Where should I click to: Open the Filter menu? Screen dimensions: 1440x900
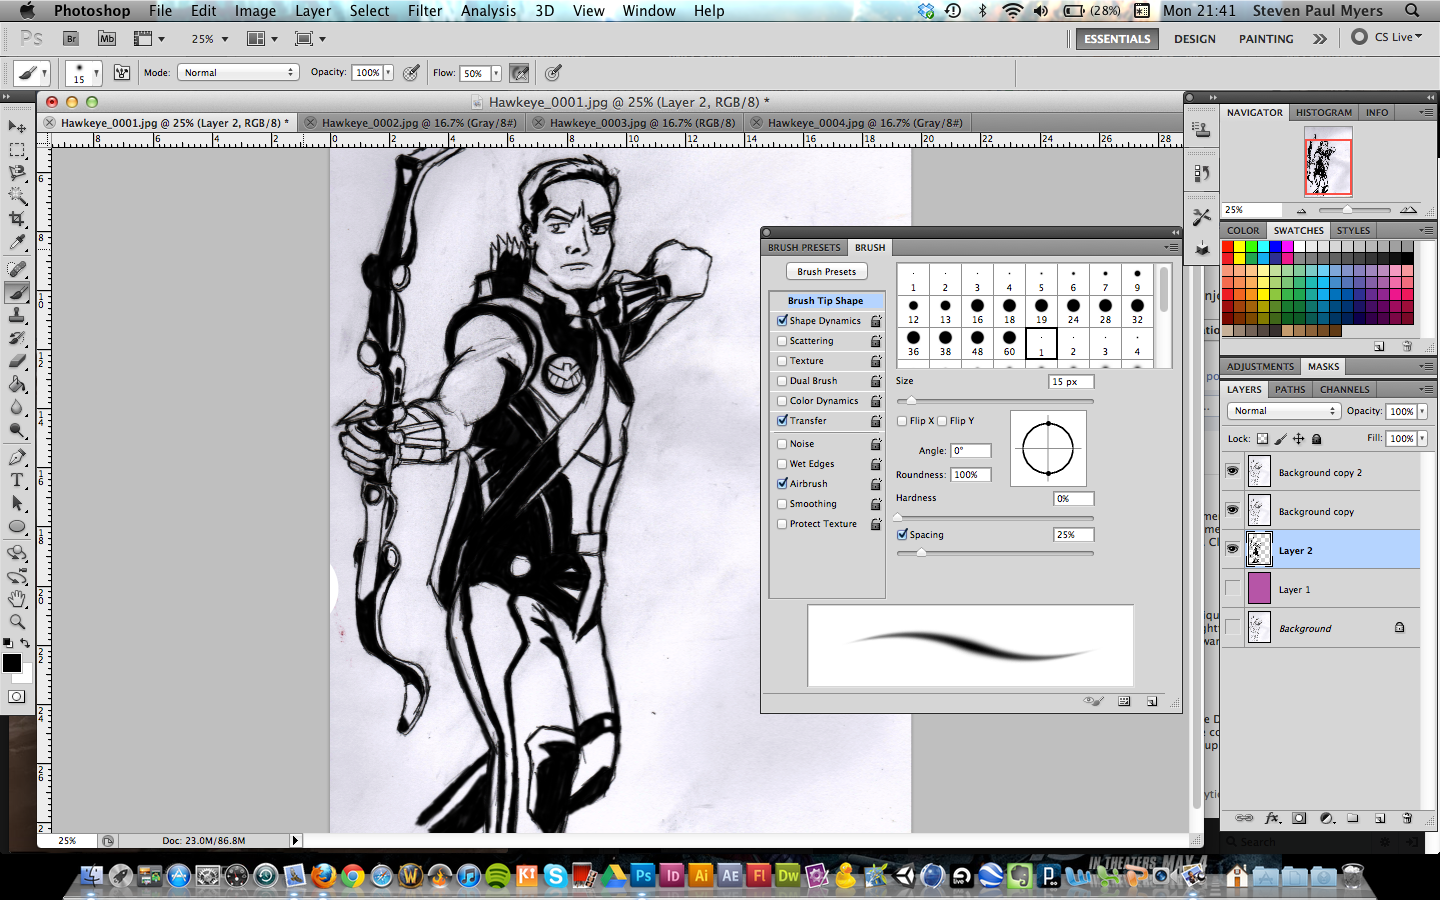(424, 11)
